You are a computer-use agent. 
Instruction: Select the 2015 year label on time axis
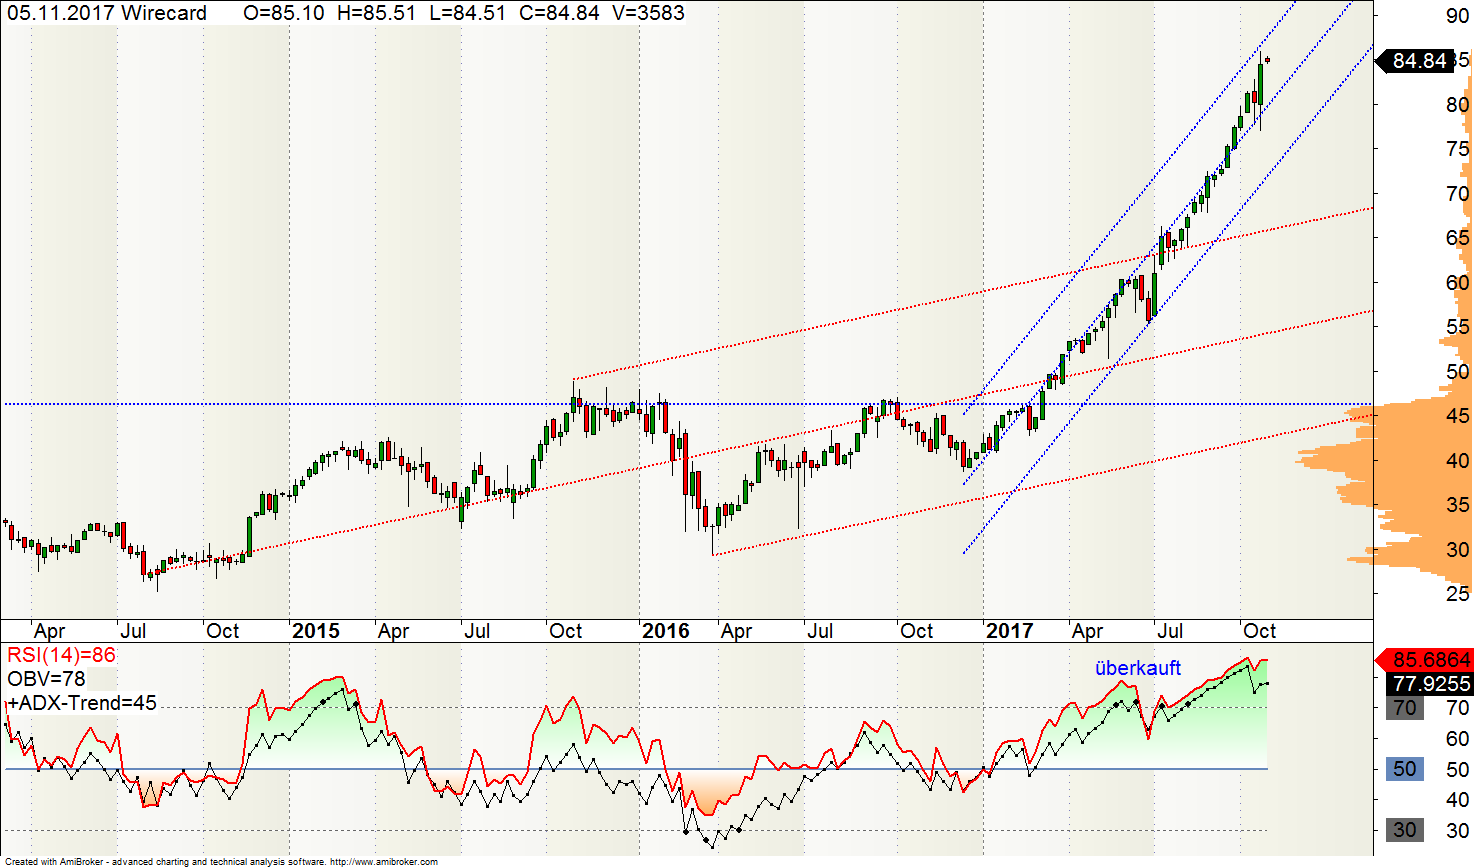point(315,631)
